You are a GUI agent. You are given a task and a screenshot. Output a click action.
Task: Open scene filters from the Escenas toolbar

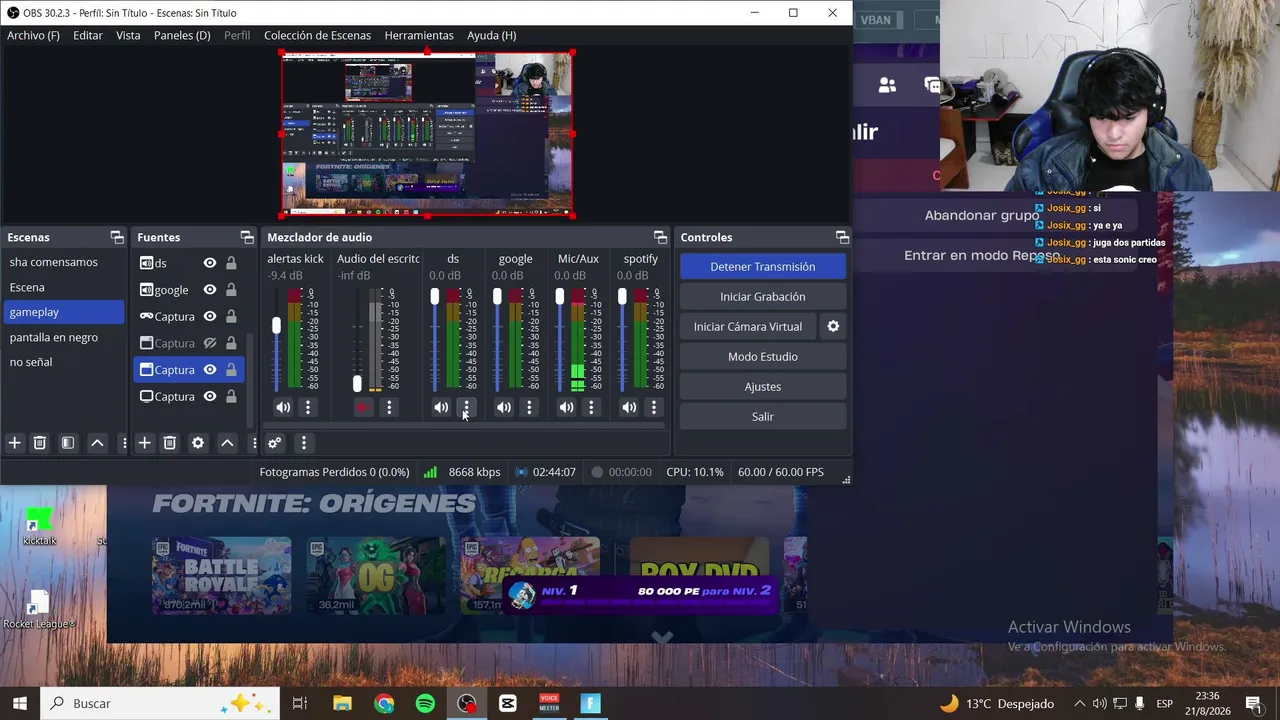click(x=68, y=443)
